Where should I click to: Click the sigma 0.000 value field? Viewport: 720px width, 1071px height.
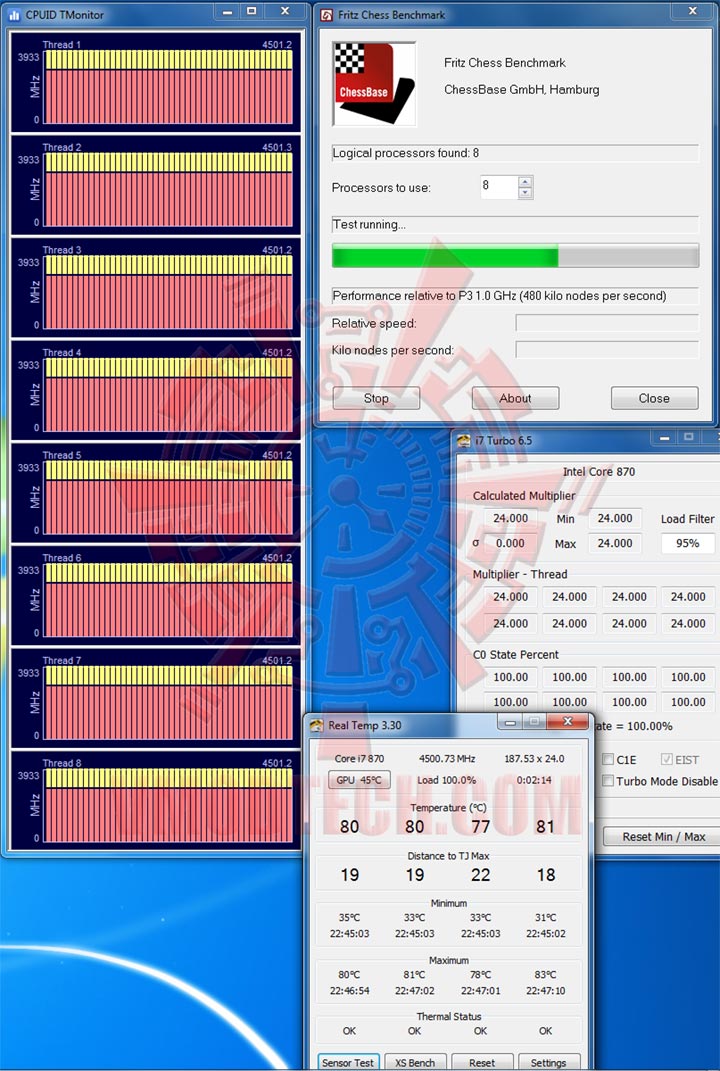coord(510,544)
